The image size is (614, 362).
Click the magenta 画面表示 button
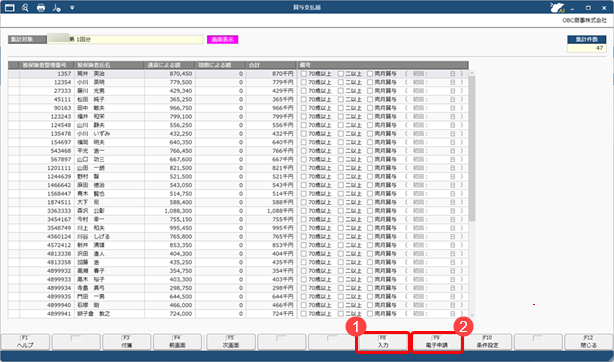tap(222, 40)
